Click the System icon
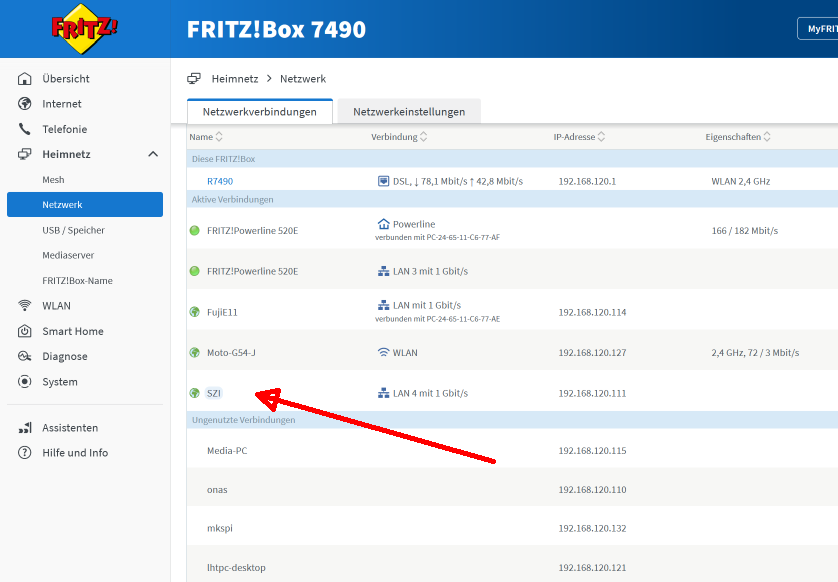Image resolution: width=838 pixels, height=582 pixels. (25, 382)
